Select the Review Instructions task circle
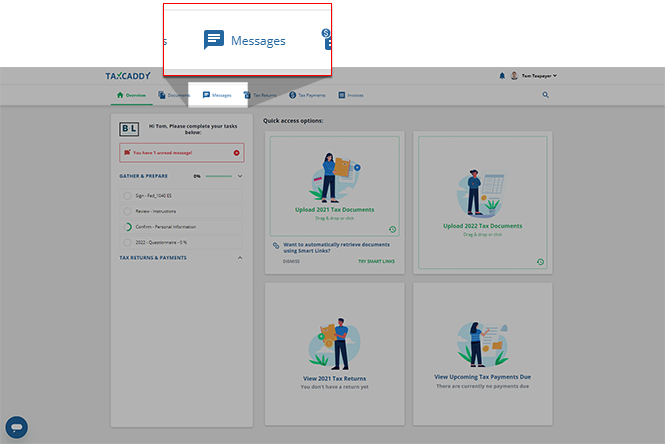Screen dimensions: 665x444 click(127, 212)
